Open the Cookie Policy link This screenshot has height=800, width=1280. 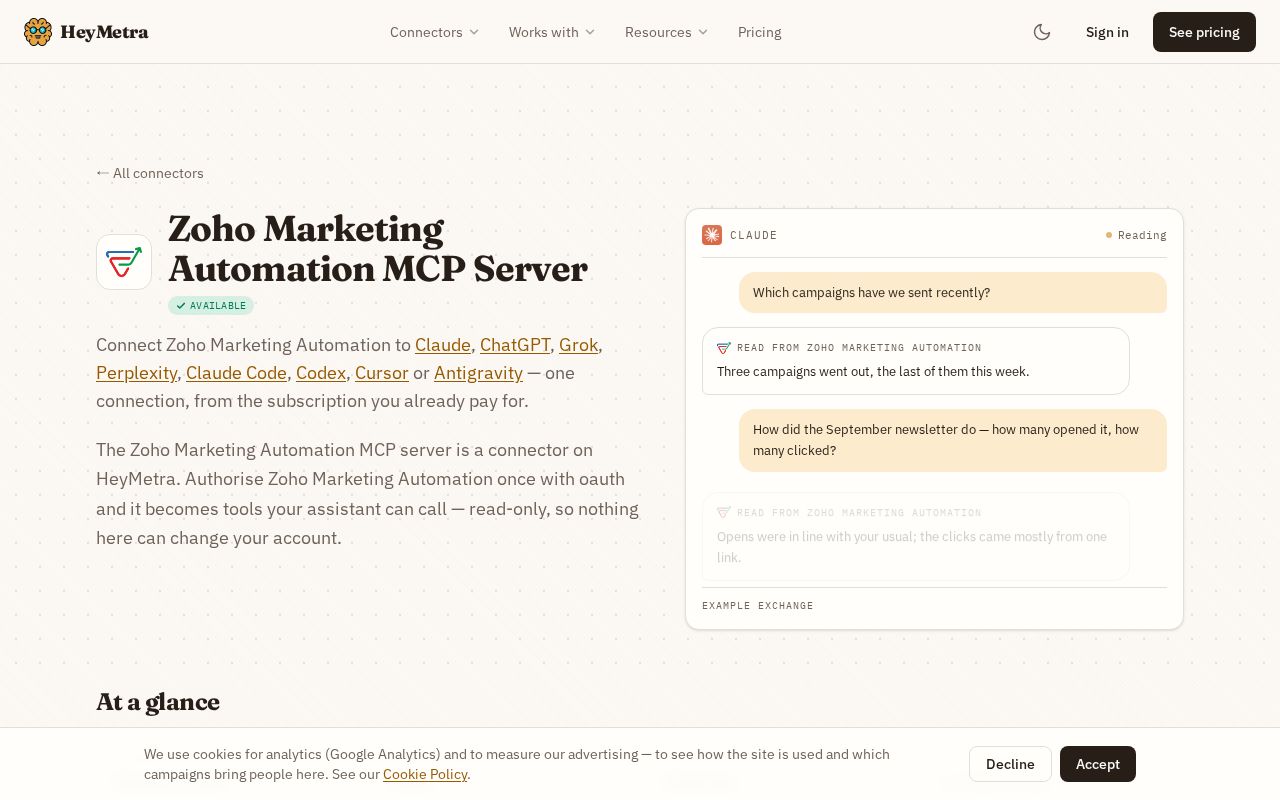pos(425,774)
